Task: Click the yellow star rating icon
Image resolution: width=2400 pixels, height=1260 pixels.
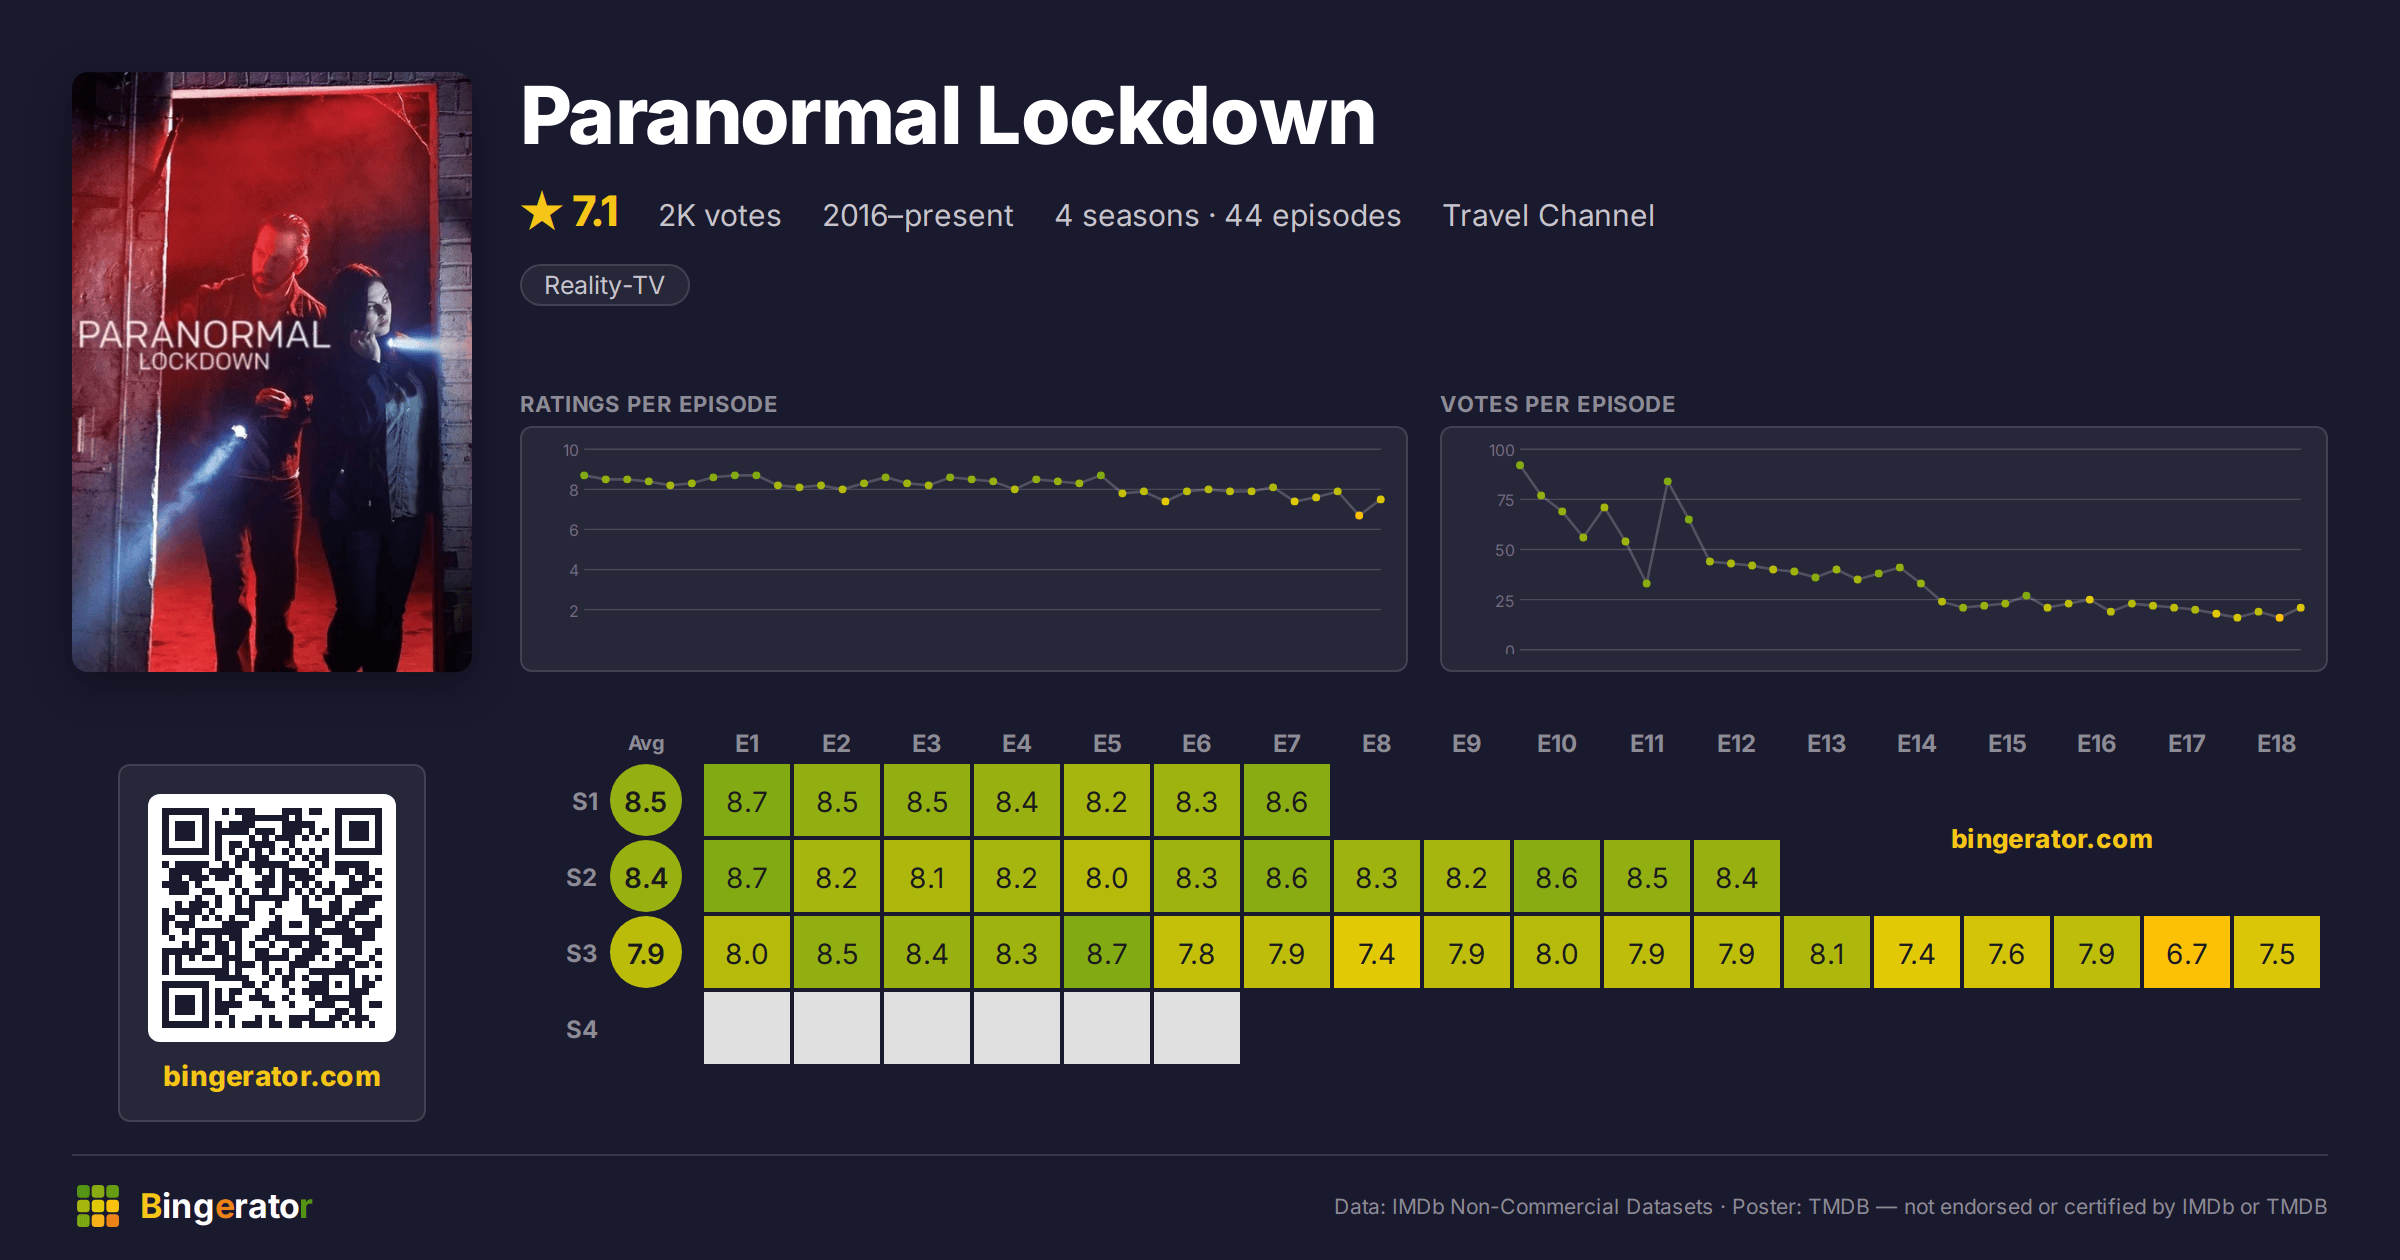Action: point(542,212)
